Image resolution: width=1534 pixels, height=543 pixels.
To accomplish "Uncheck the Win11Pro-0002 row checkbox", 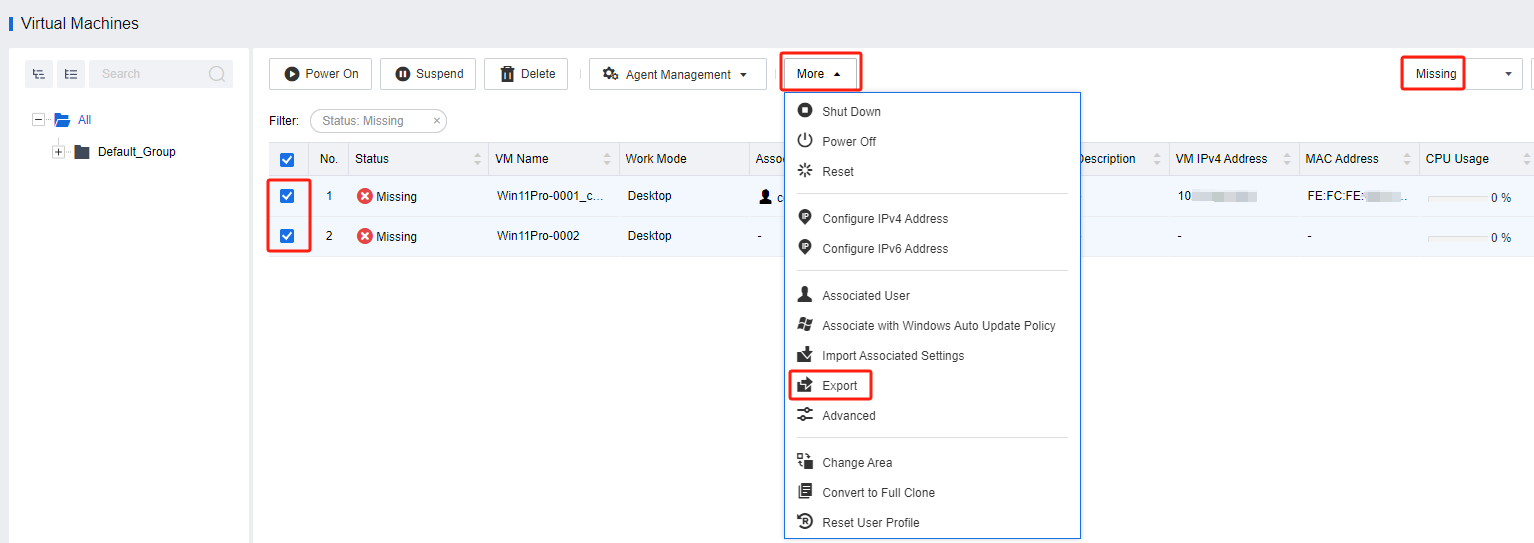I will 287,236.
